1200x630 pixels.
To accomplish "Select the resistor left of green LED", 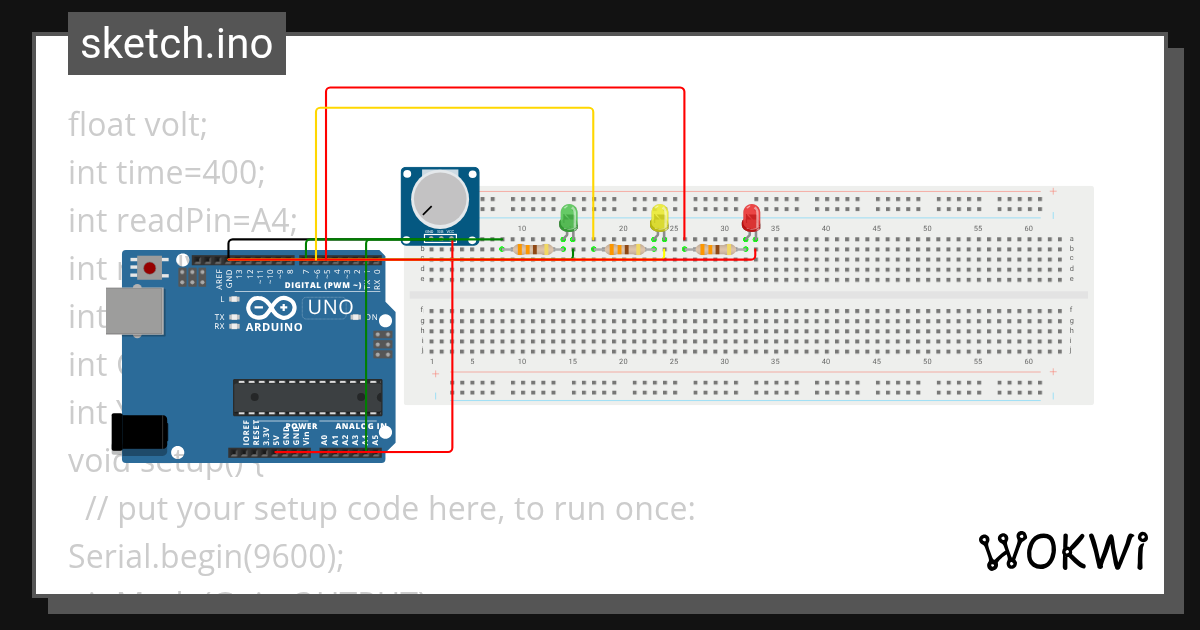I will point(531,249).
